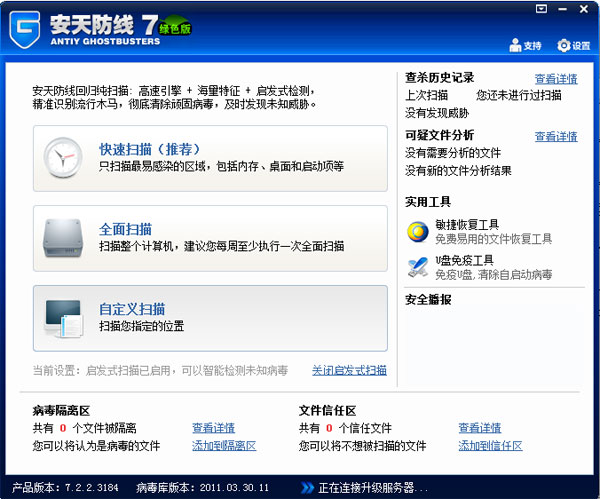Click the 文件信任区 heading
The height and width of the screenshot is (499, 600).
(328, 411)
